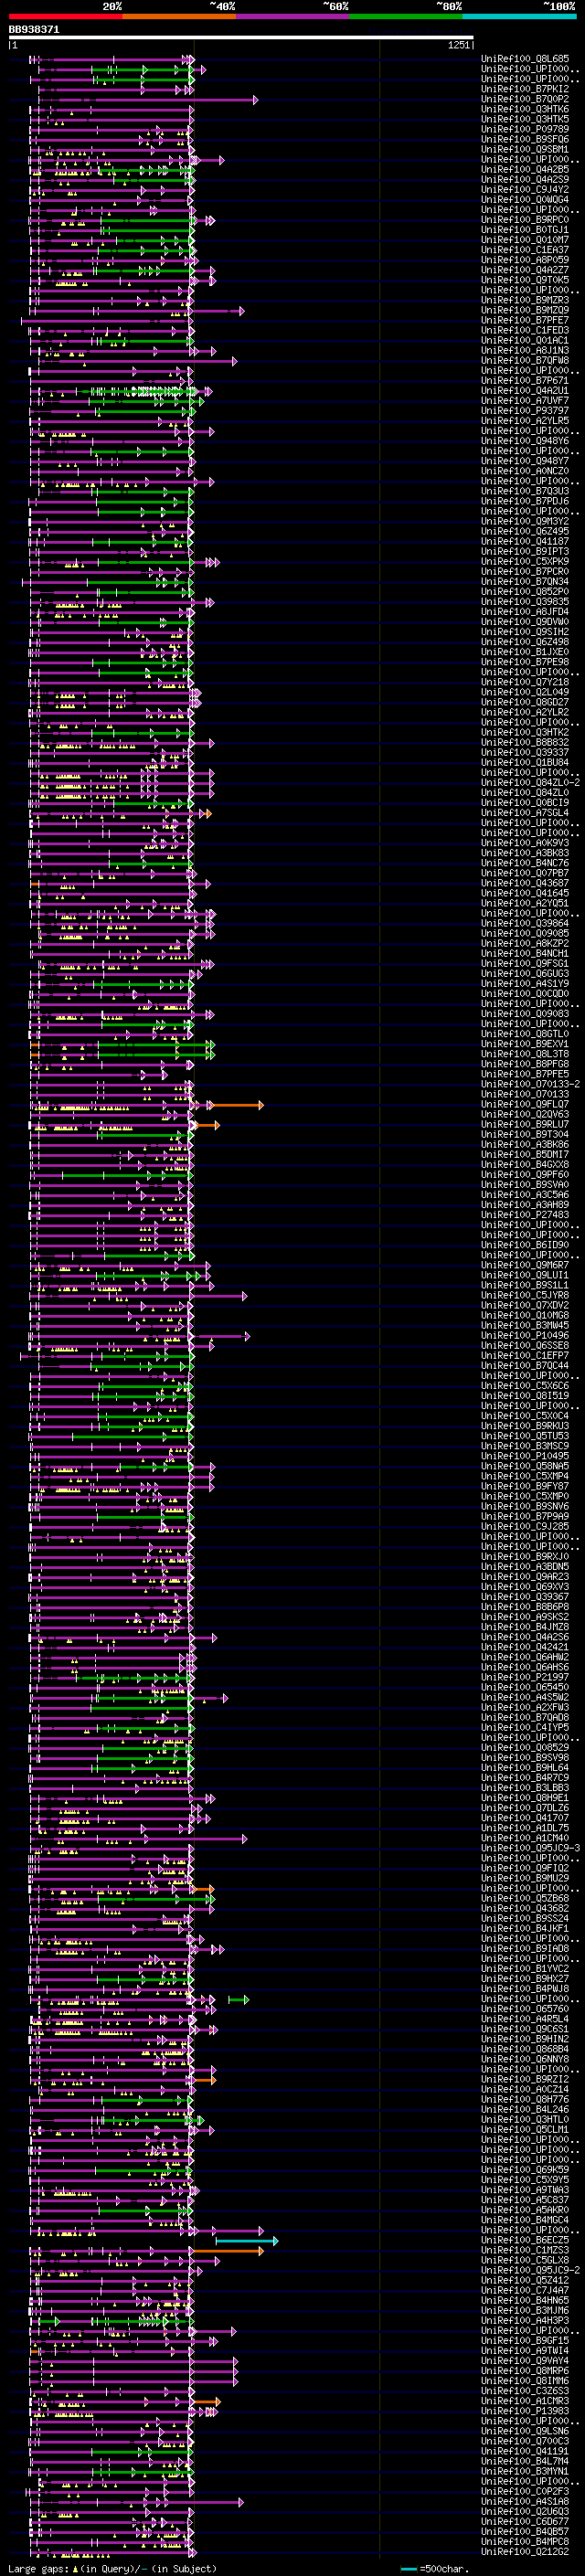Select the UniRef100_C5JYR8 label
Screen dimensions: 585x2576
pyautogui.click(x=525, y=1295)
